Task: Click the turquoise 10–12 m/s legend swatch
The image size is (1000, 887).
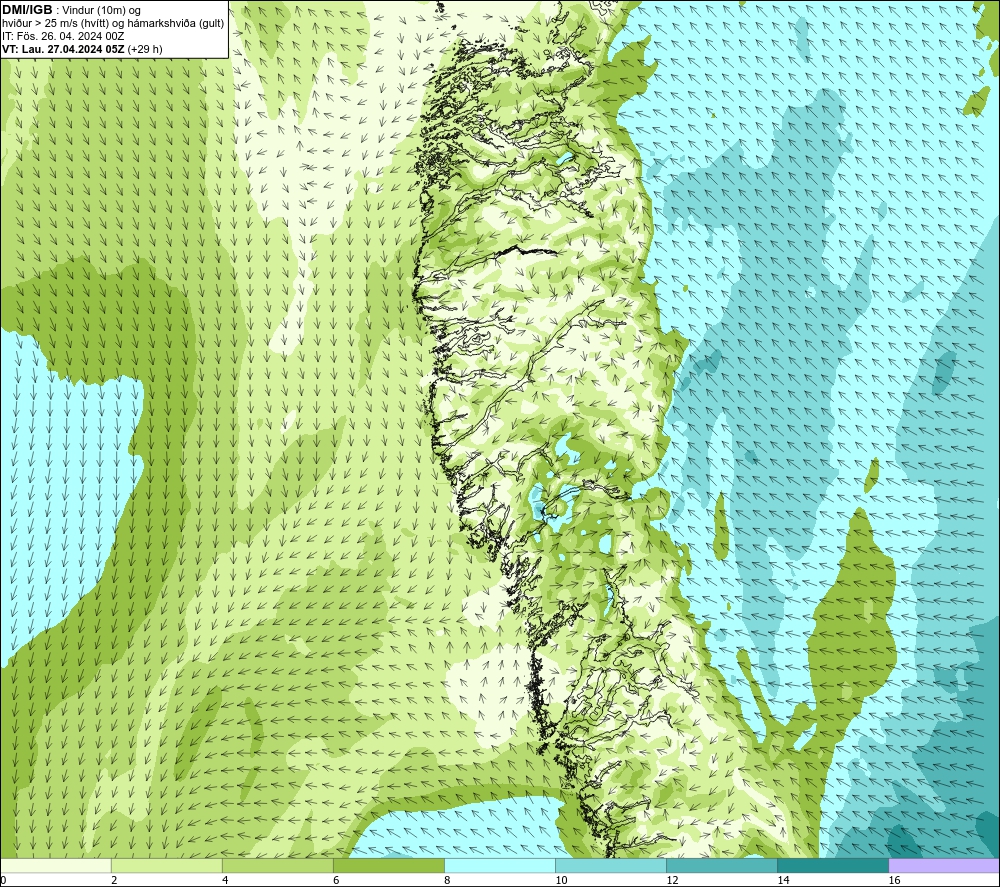Action: (x=611, y=865)
